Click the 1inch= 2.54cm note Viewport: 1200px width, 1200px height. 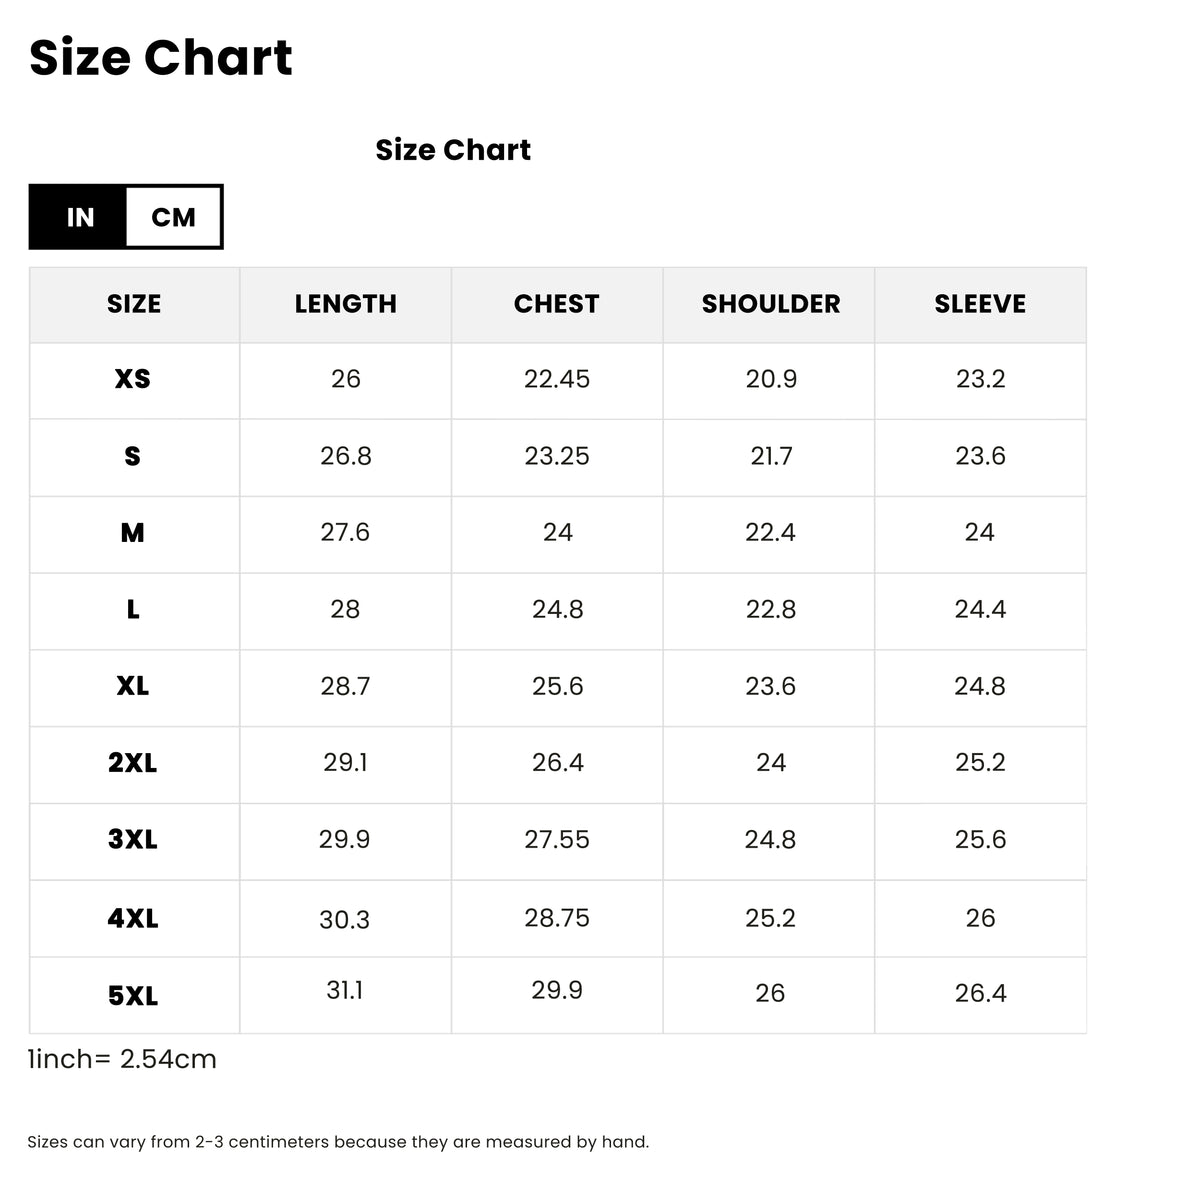click(122, 1059)
